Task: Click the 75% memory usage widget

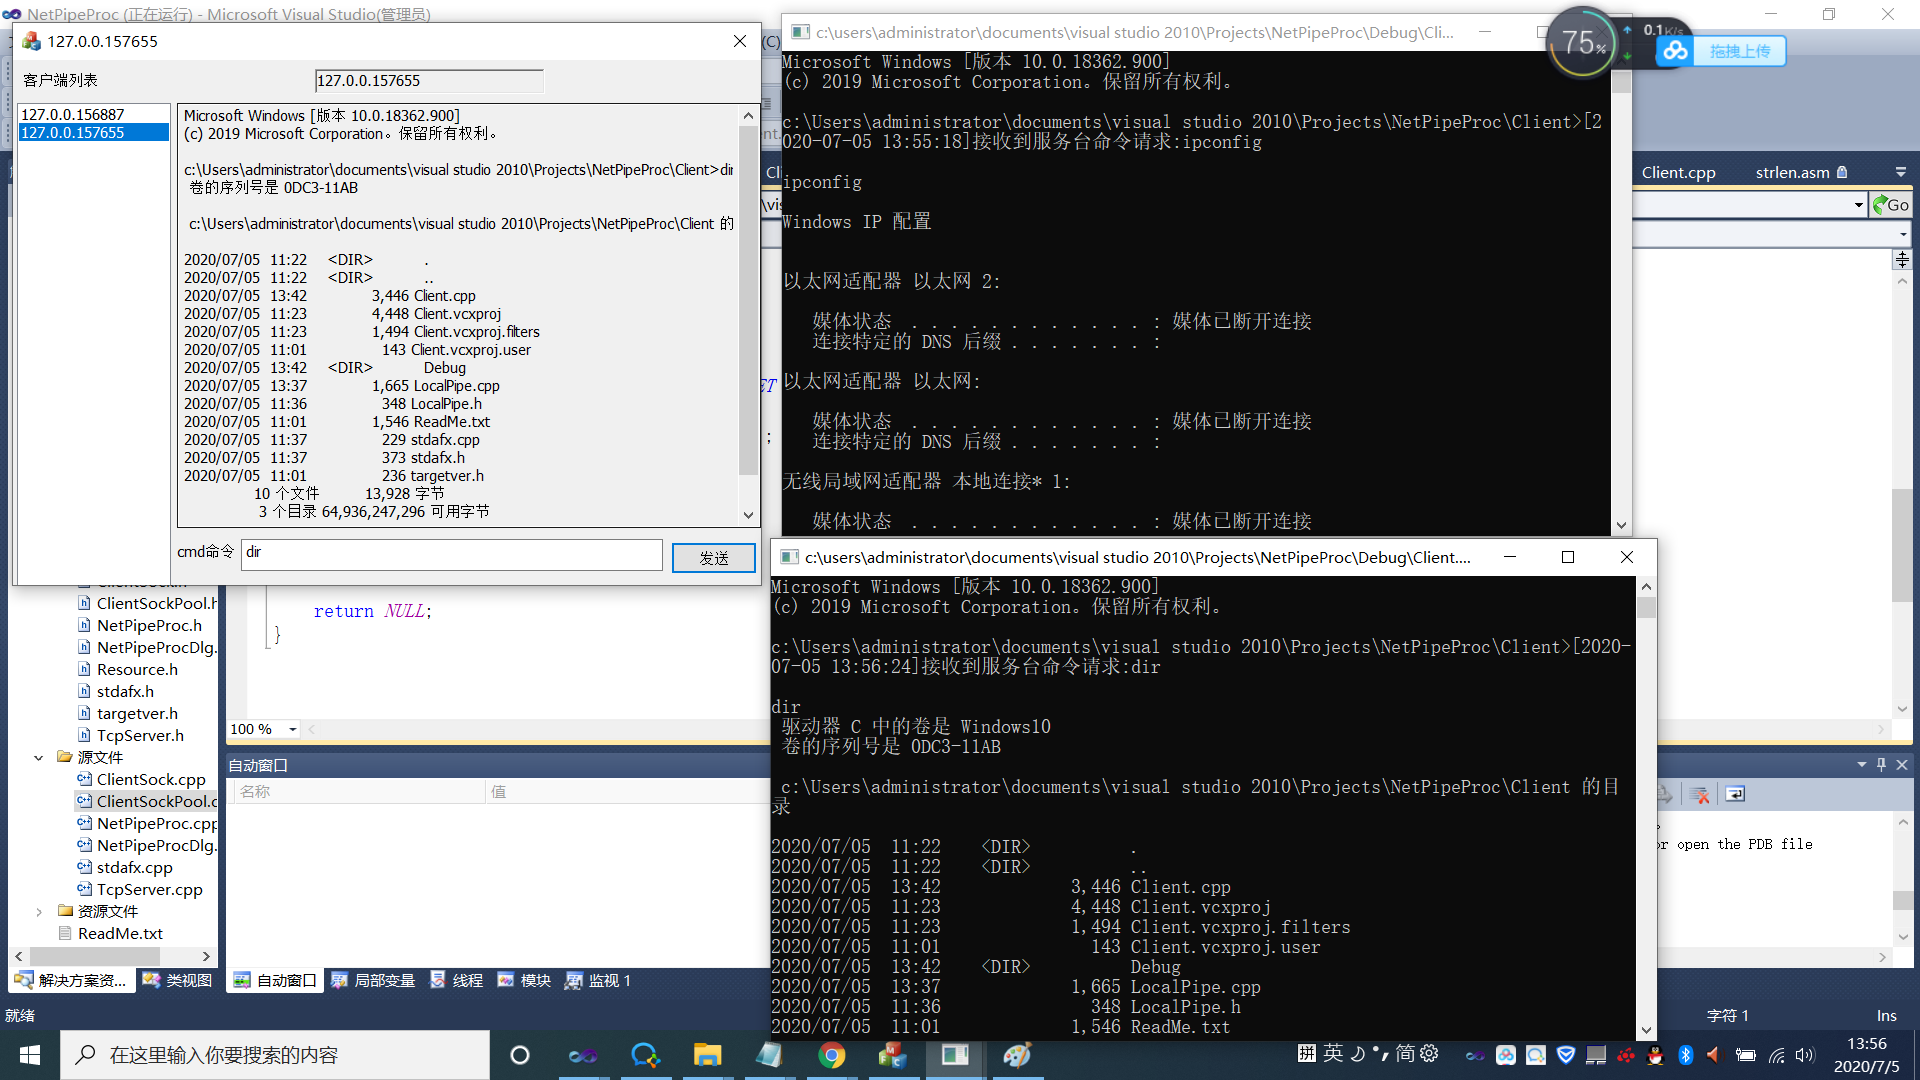Action: pos(1583,42)
